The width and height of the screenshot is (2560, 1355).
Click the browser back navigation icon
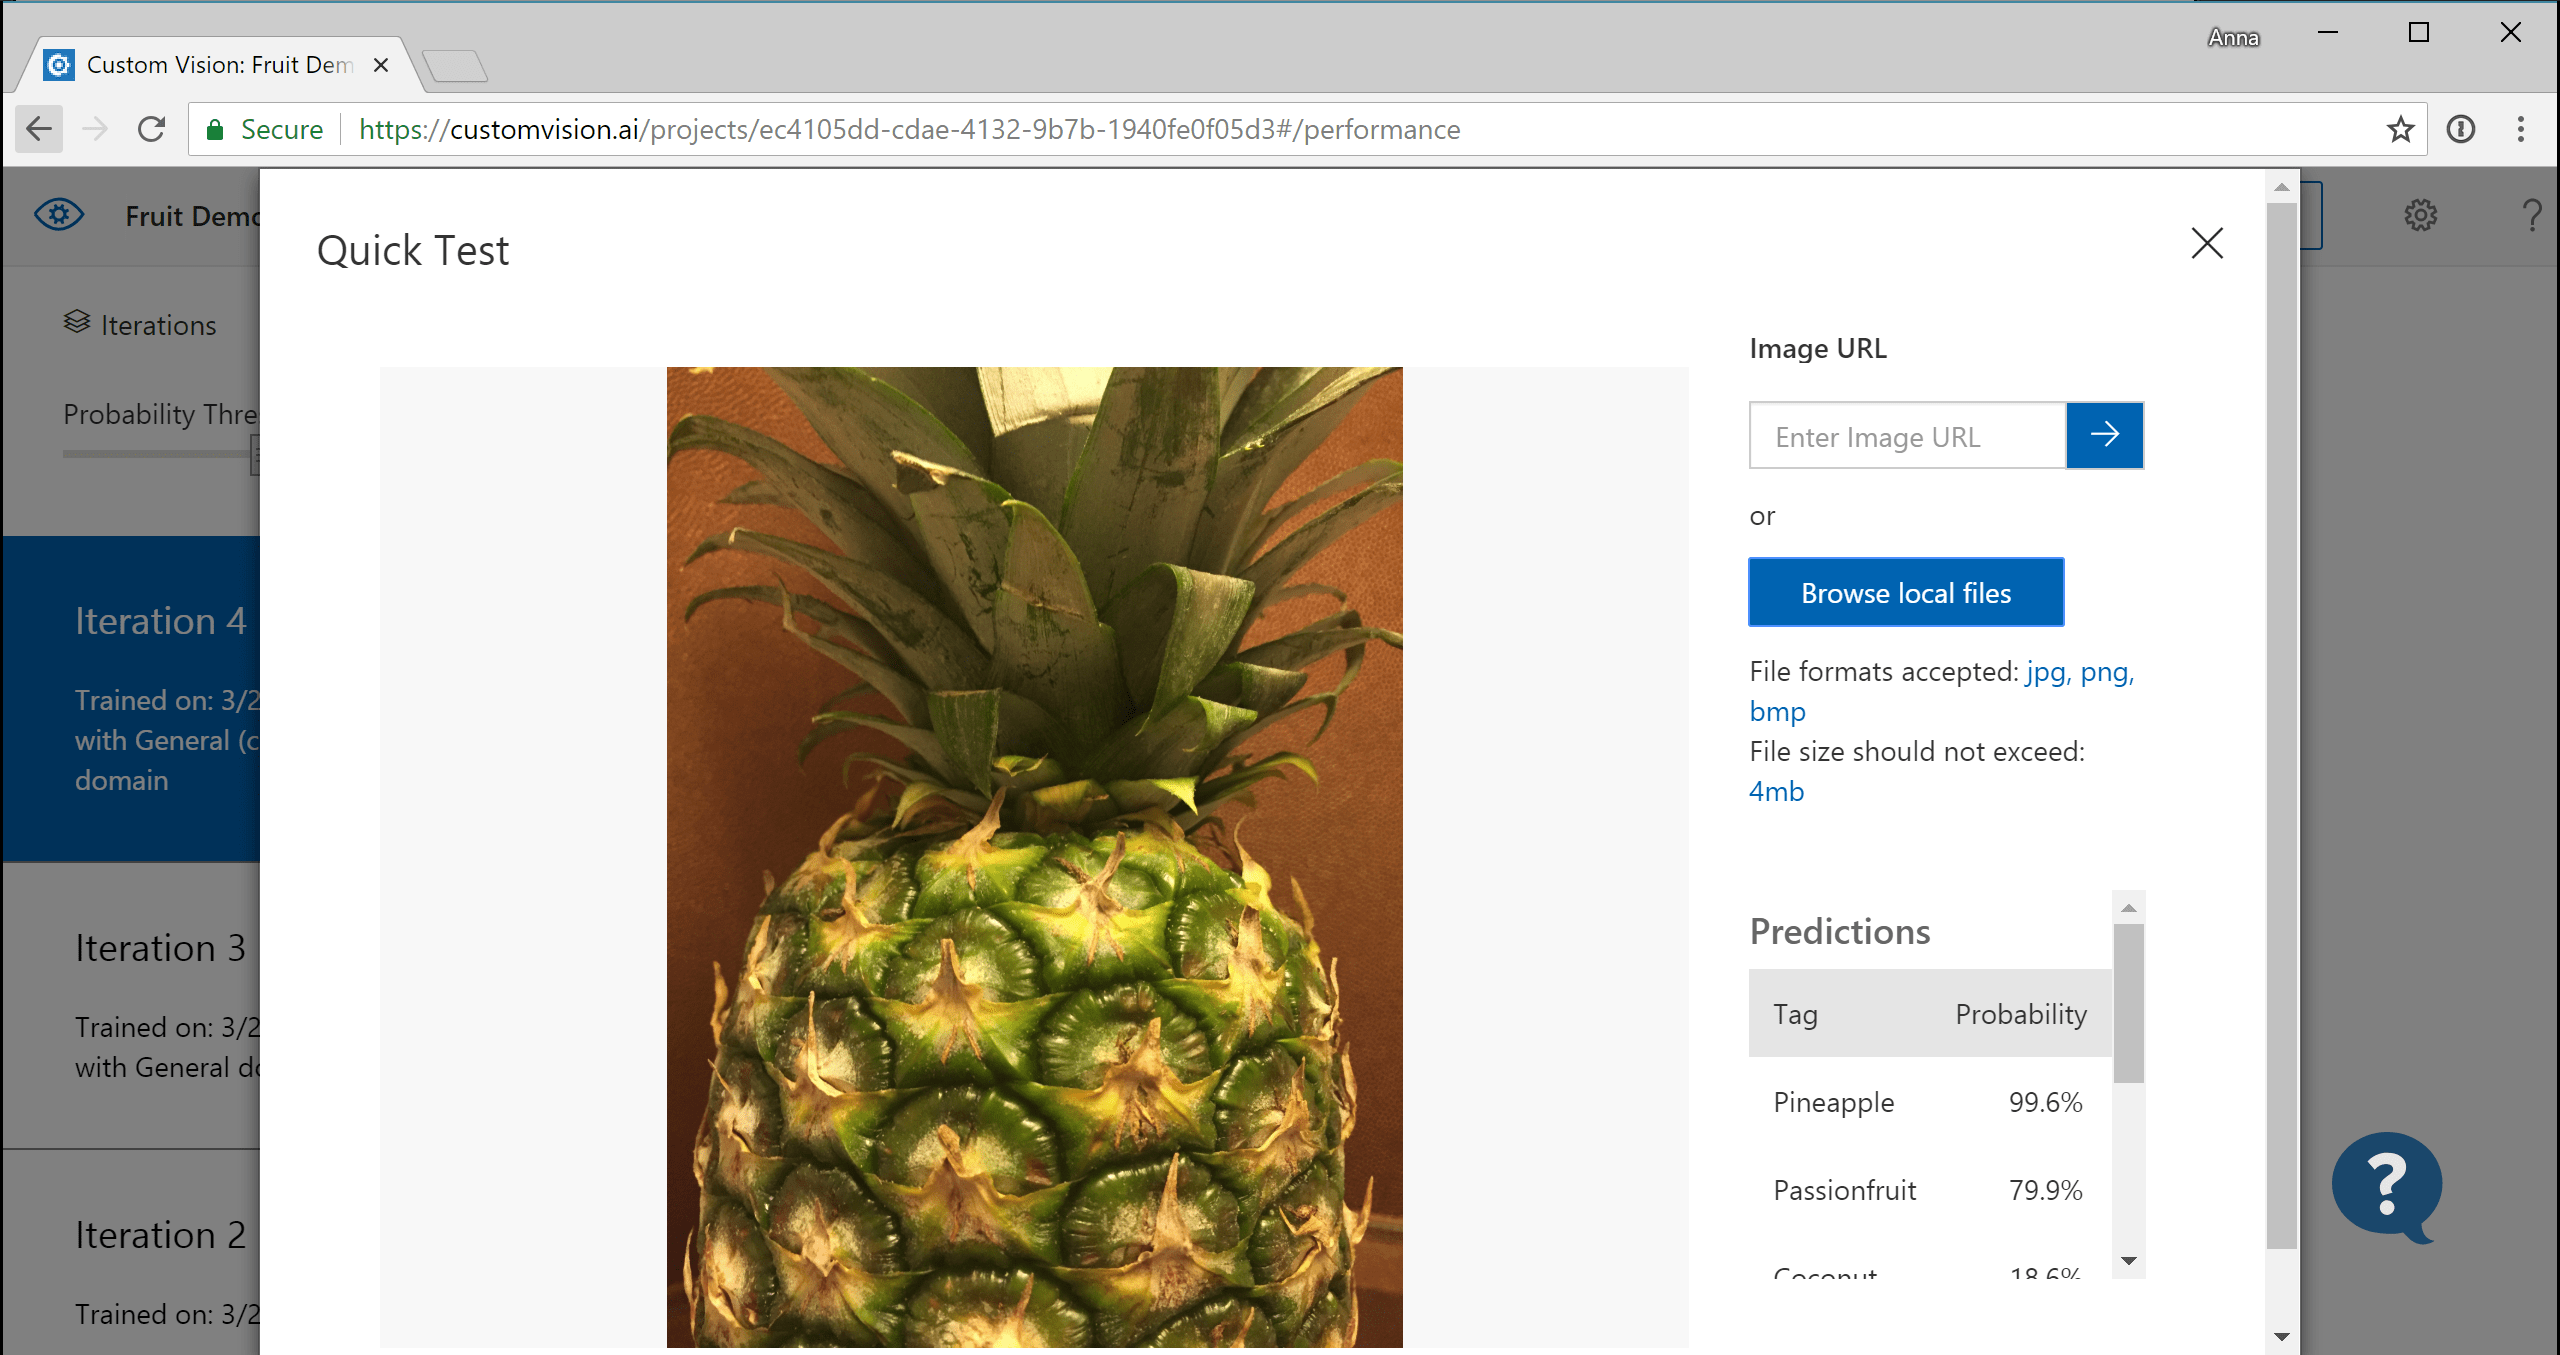[x=41, y=130]
